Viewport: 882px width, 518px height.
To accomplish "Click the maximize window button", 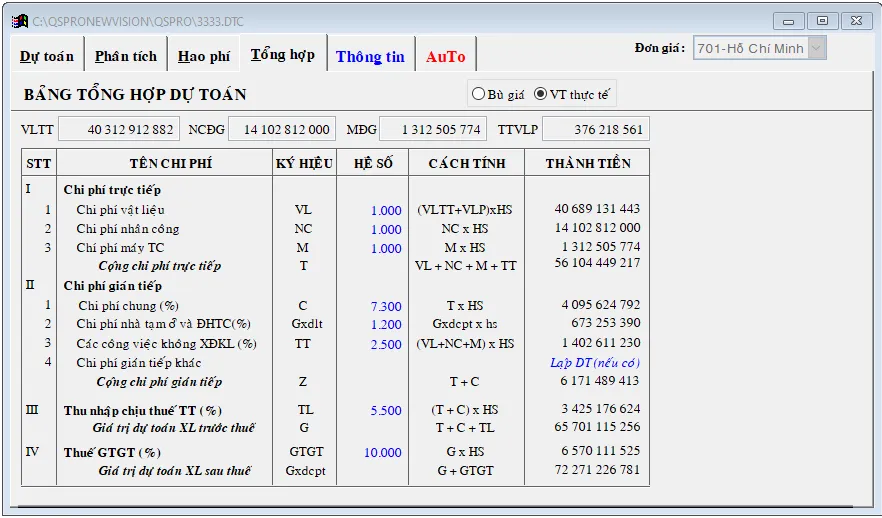I will 822,20.
